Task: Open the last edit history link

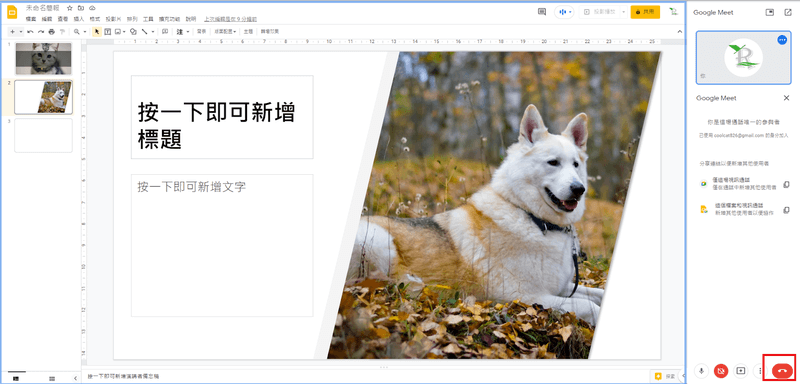Action: (231, 19)
